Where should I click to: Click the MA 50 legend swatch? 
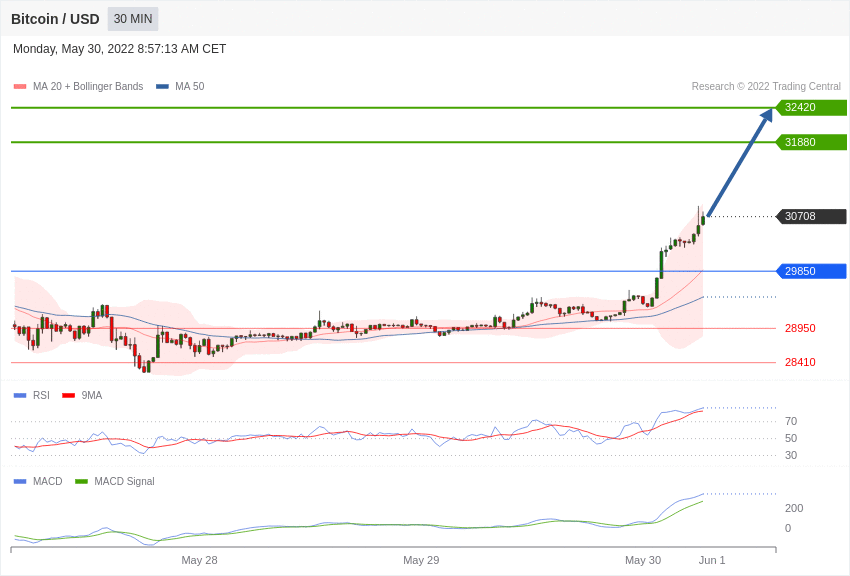162,87
